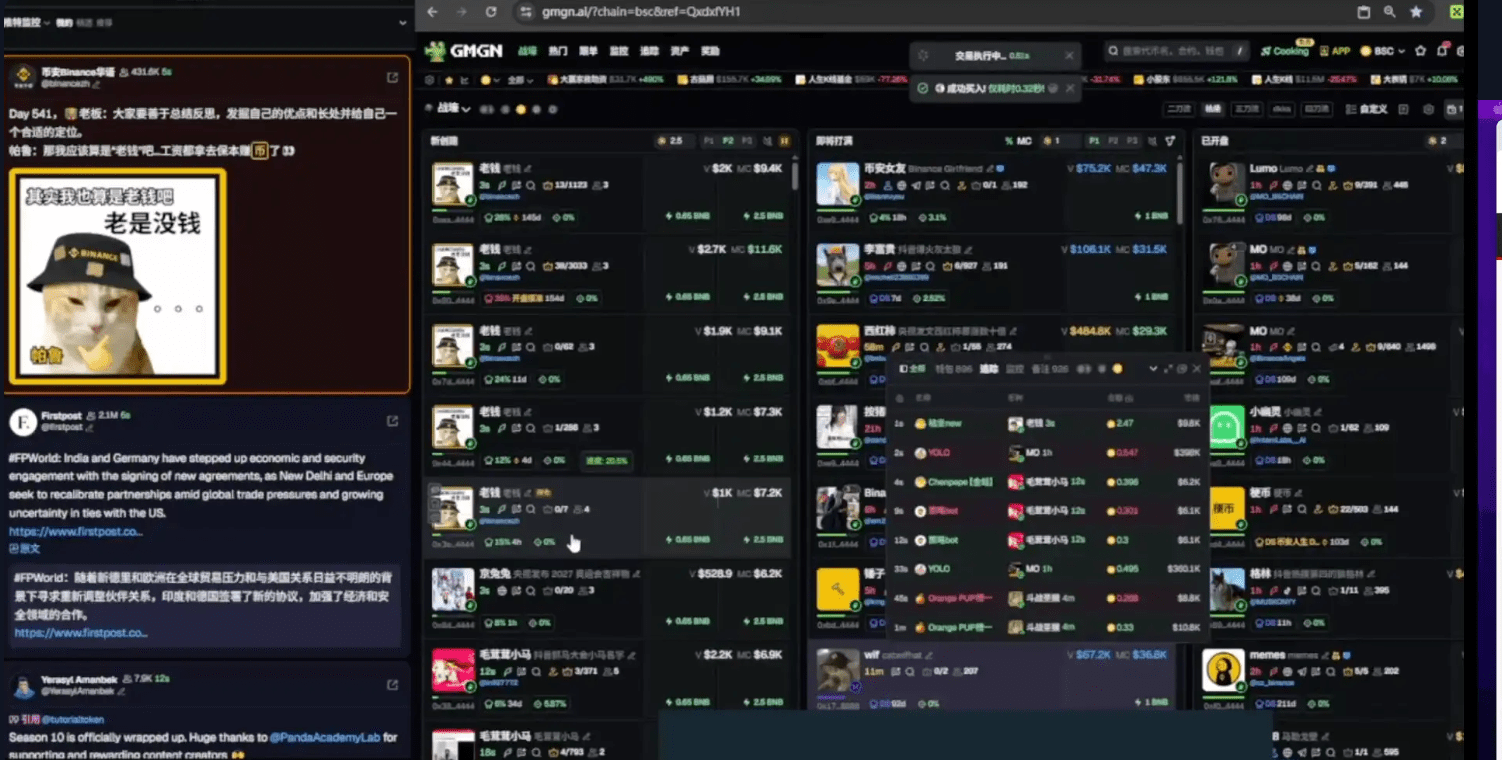This screenshot has height=760, width=1502.
Task: Open the site information icon beside URL
Action: coord(526,12)
